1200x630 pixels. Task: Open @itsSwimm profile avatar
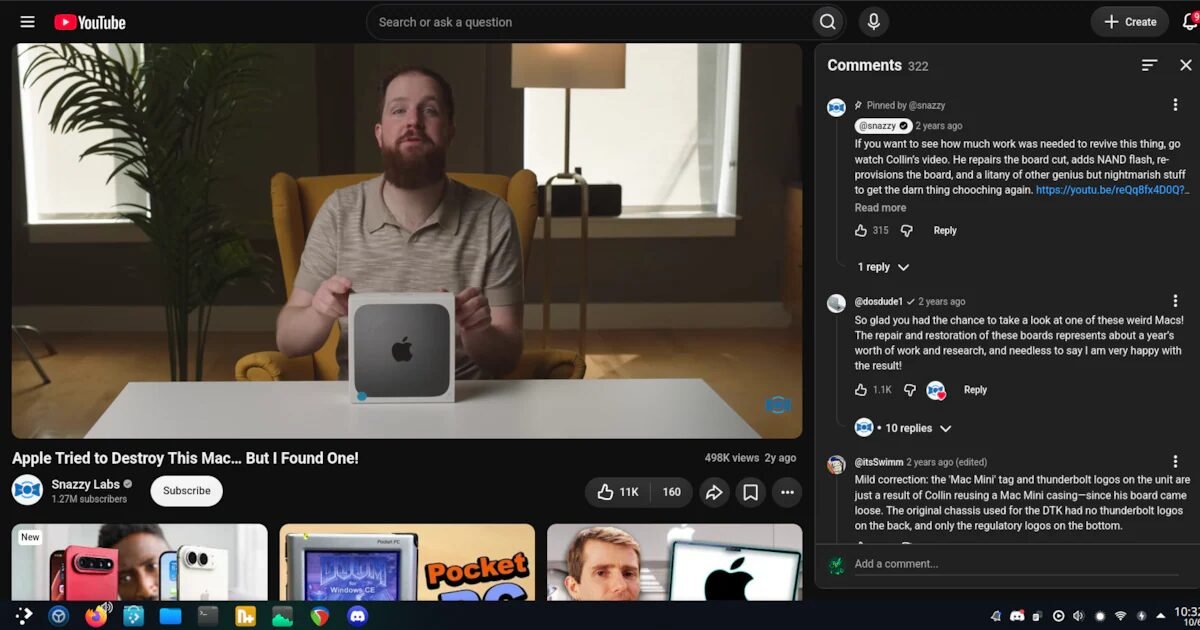point(837,465)
